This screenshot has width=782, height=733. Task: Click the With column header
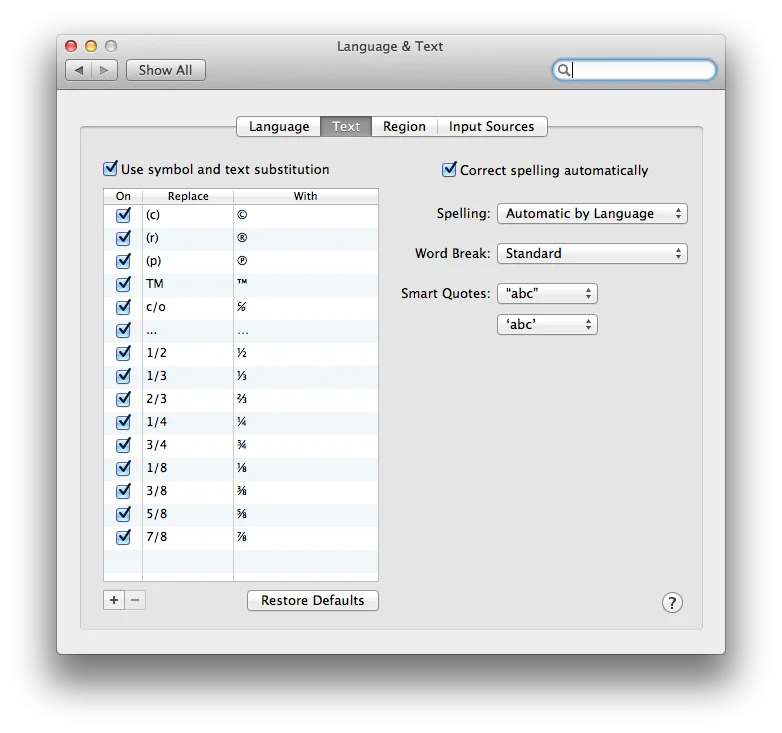tap(306, 196)
